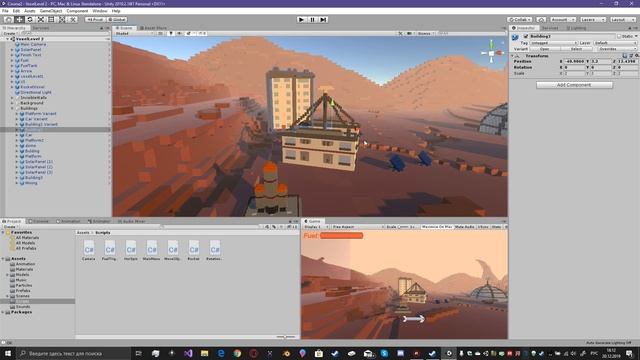Image resolution: width=640 pixels, height=360 pixels.
Task: Select the Sounds folder in Project
Action: 23,307
